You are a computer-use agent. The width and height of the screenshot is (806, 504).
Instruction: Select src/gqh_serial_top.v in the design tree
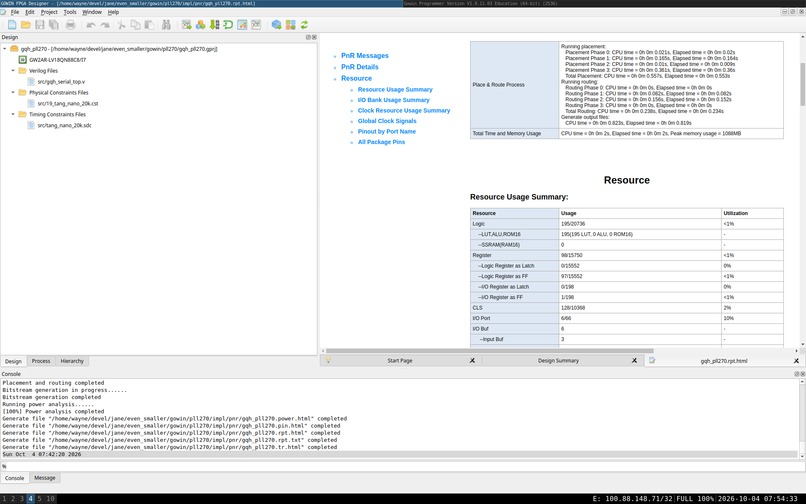(61, 82)
